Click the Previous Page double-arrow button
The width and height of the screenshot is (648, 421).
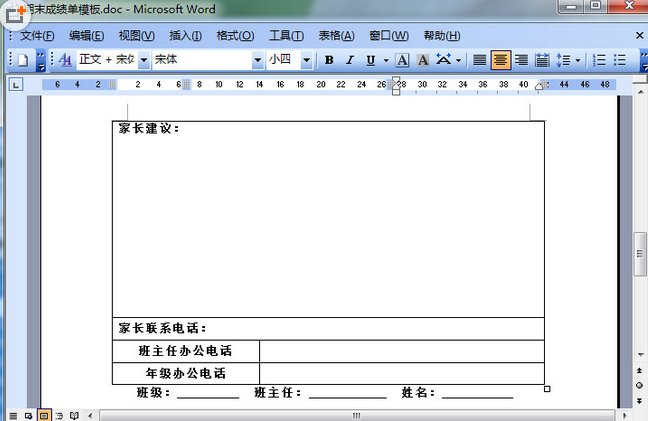640,371
